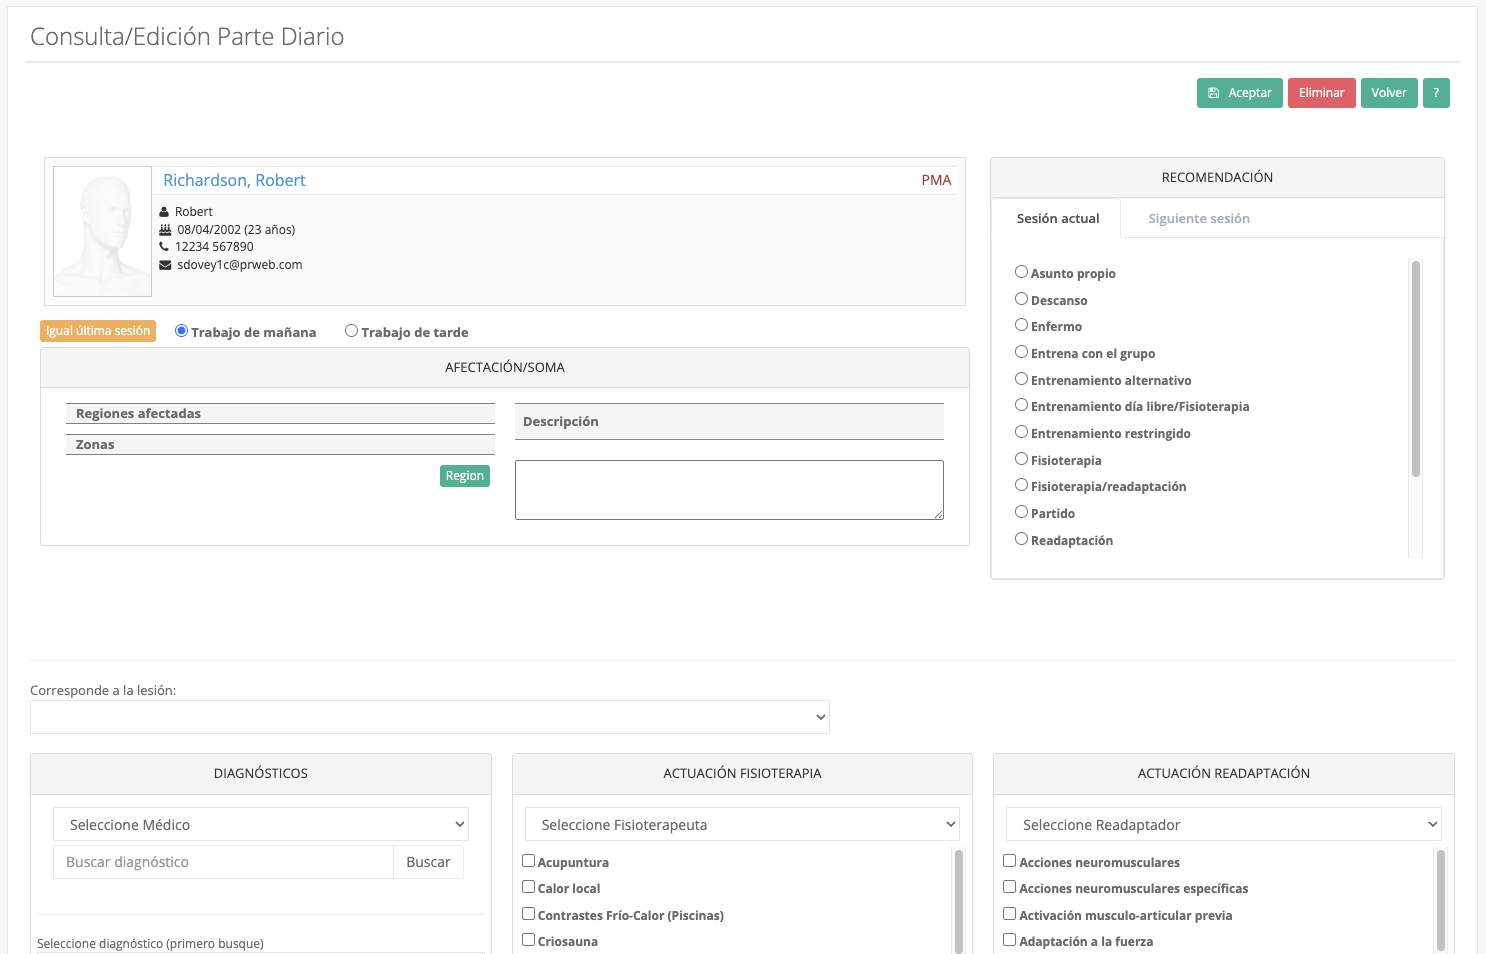
Task: Click the envelope email icon
Action: (x=165, y=265)
